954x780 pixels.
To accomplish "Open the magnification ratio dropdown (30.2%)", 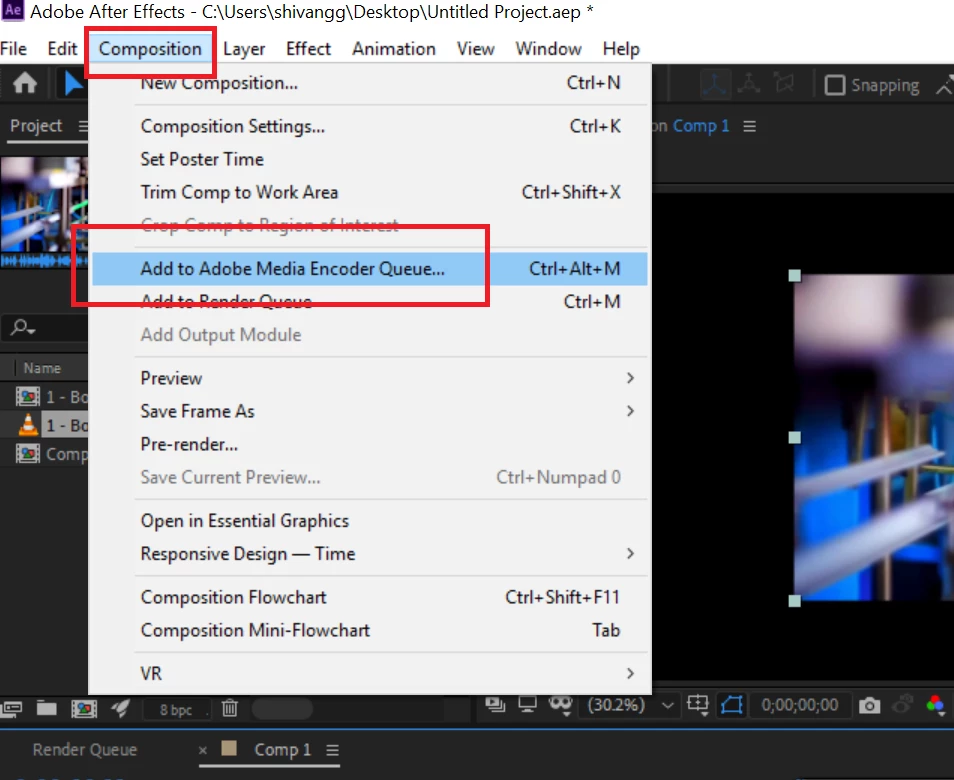I will click(x=629, y=705).
